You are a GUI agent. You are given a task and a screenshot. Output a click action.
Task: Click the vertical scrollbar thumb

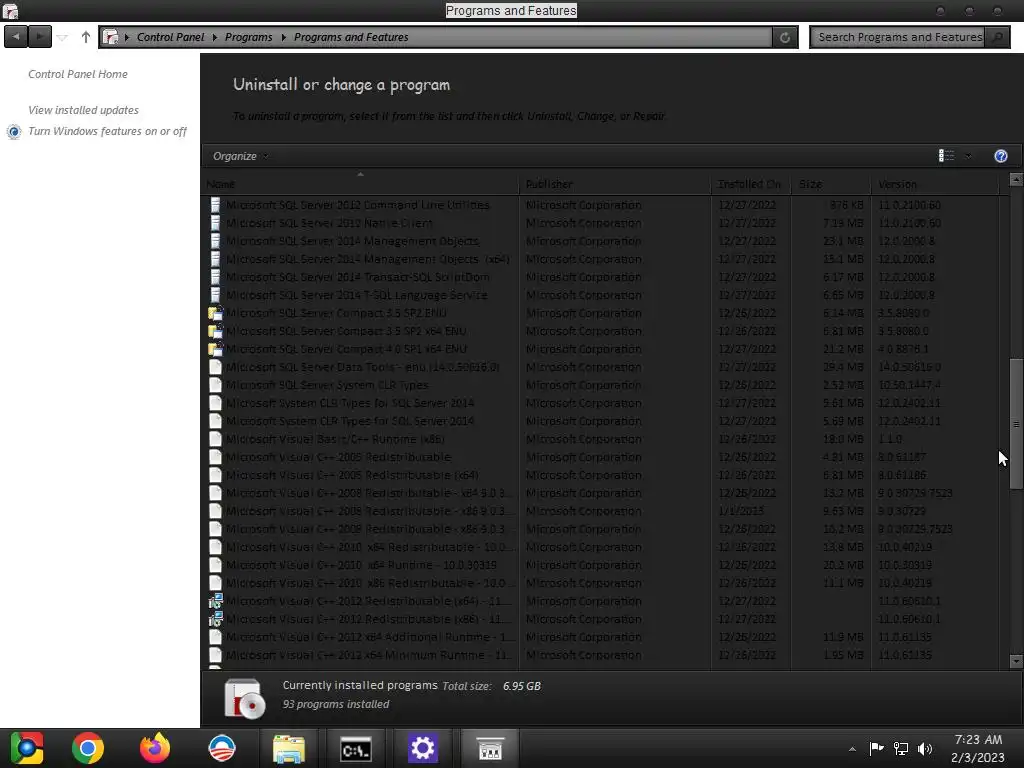[x=1016, y=423]
